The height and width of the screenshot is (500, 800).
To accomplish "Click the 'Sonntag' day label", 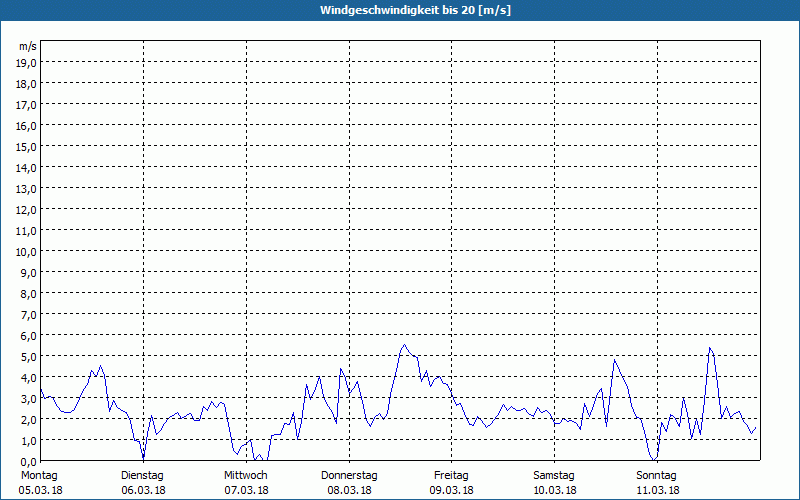I will click(x=656, y=476).
